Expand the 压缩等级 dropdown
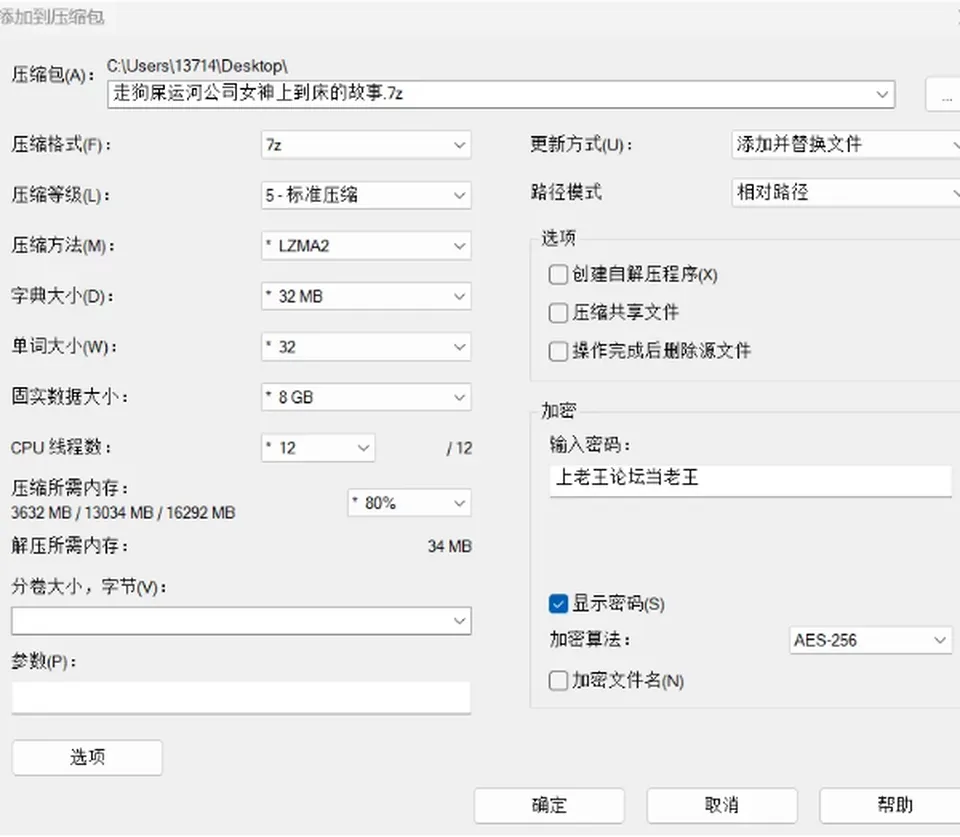 coord(366,195)
